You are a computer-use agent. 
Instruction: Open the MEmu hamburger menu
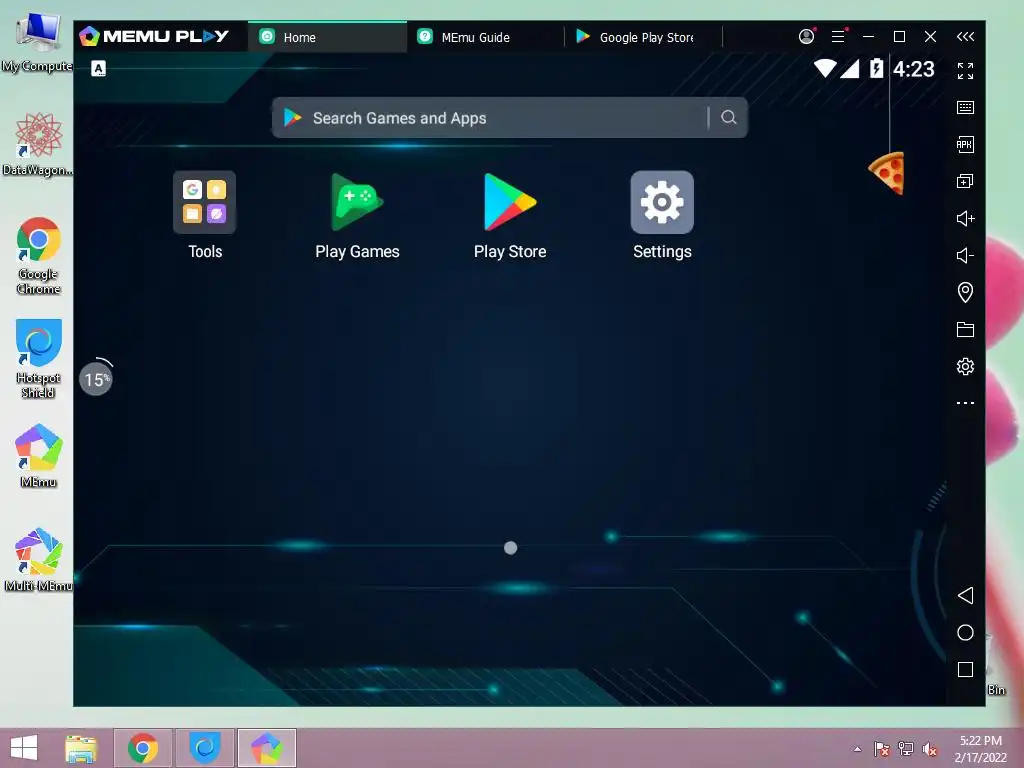click(x=838, y=37)
